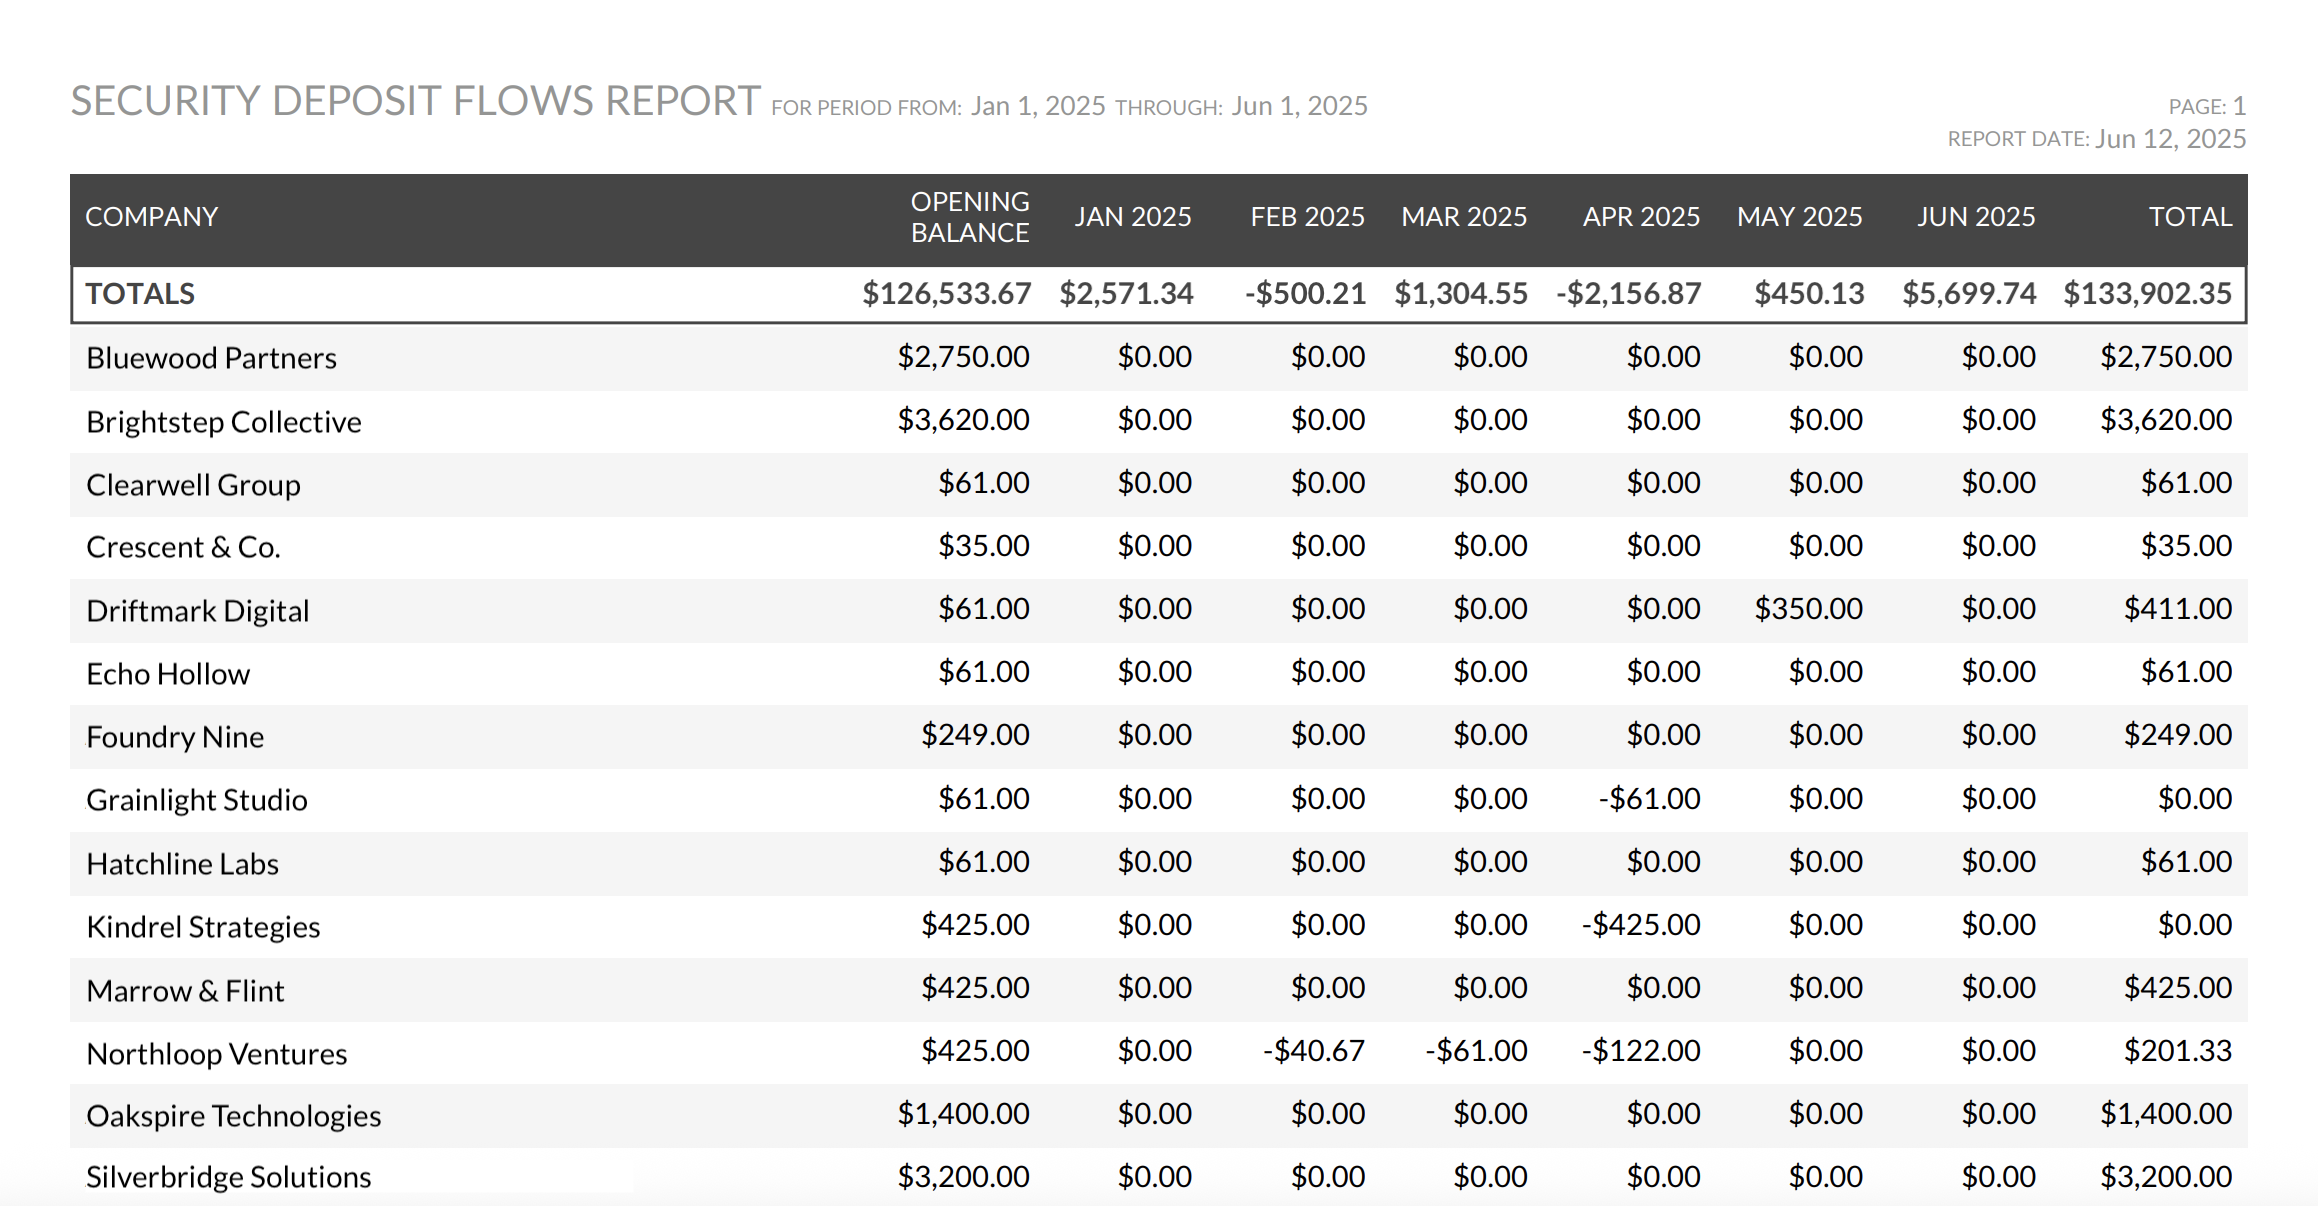The height and width of the screenshot is (1206, 2318).
Task: Select Driftmark Digital's $350.00 May value
Action: click(x=1808, y=609)
